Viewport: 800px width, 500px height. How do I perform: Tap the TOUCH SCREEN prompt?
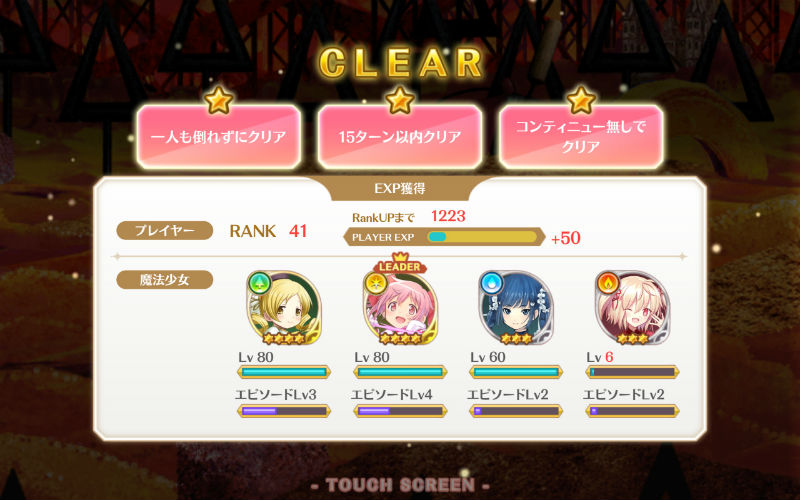[400, 485]
